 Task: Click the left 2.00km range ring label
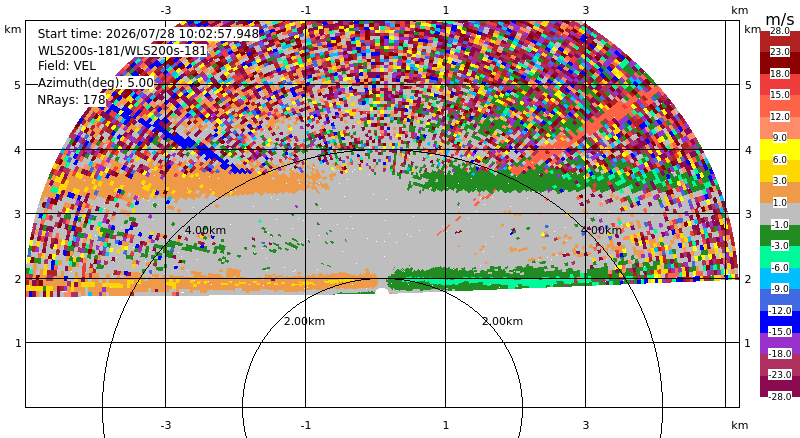304,321
